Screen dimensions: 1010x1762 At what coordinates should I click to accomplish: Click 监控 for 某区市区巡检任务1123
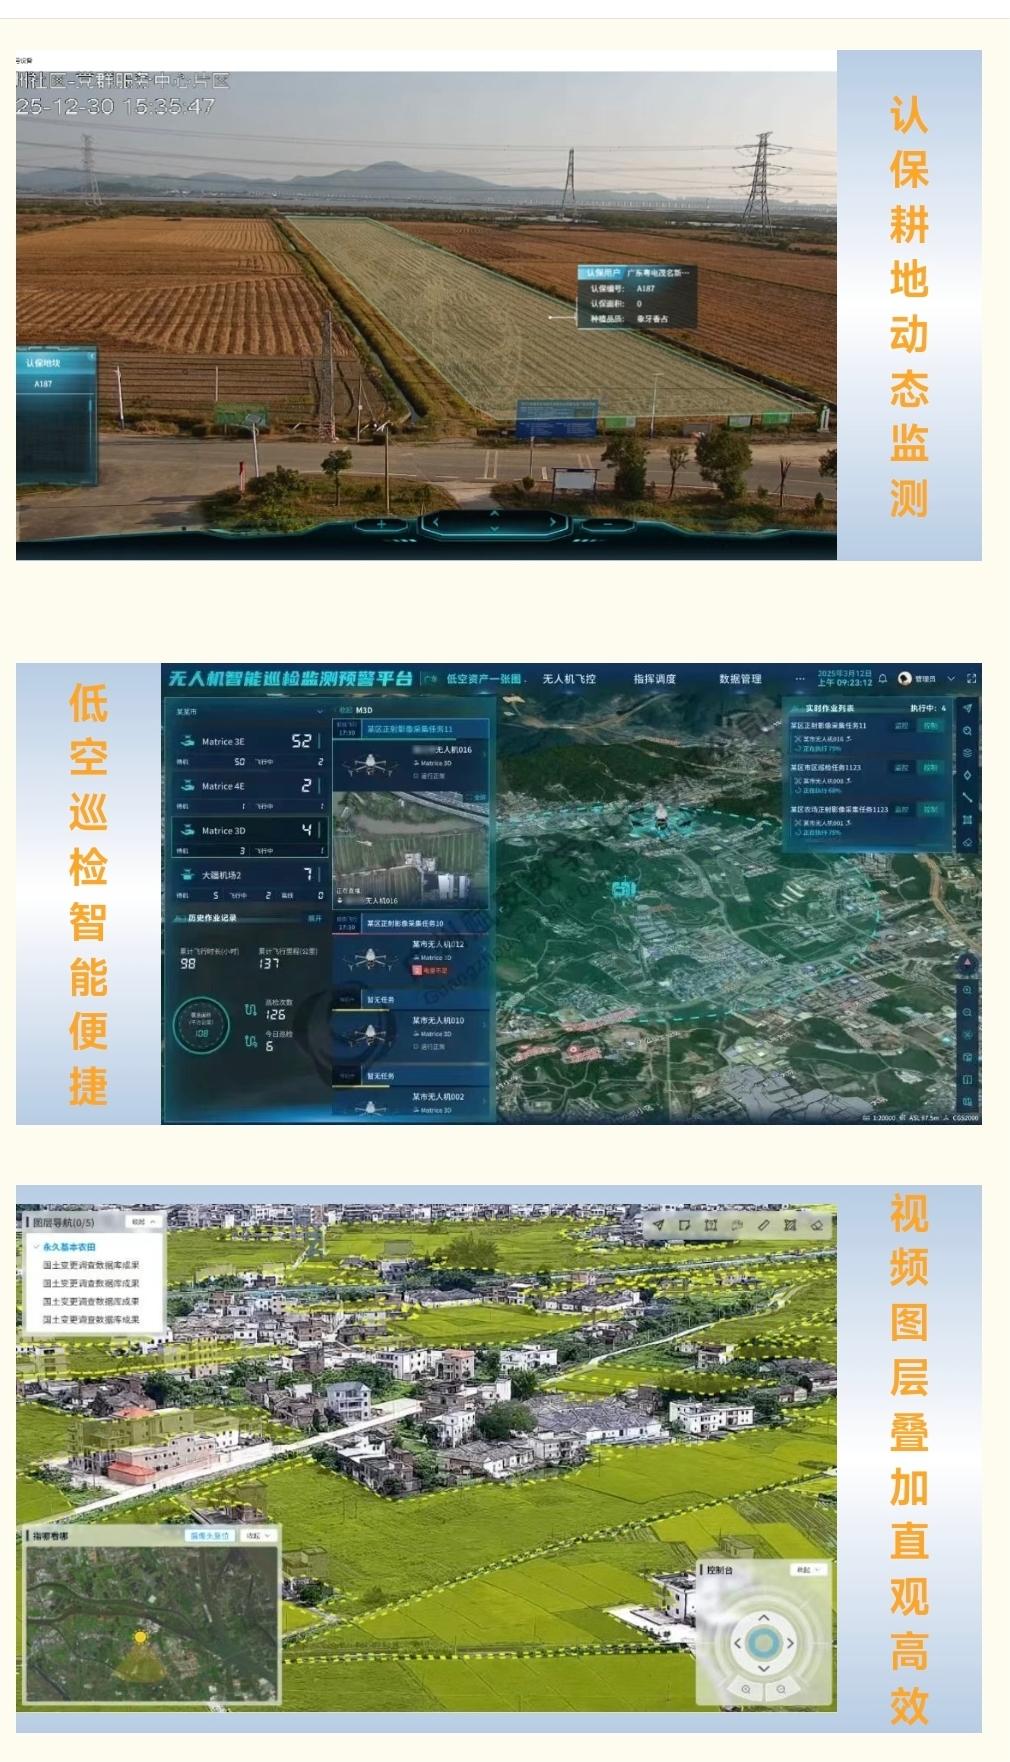click(902, 767)
